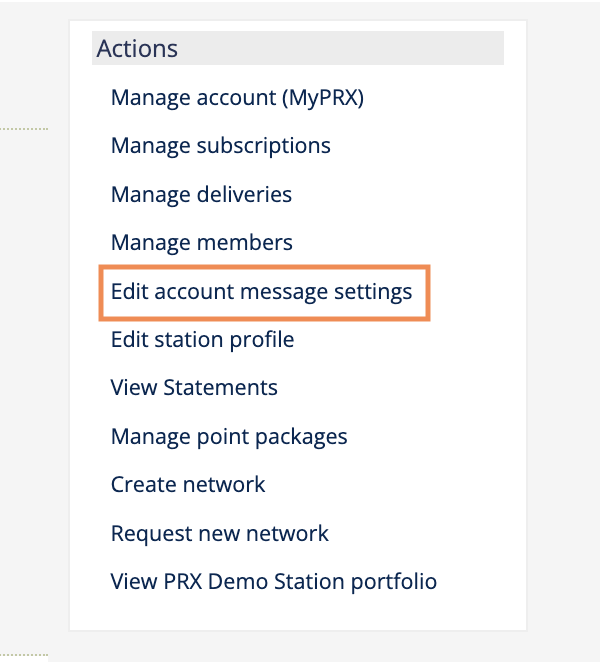Open Edit station profile
600x662 pixels.
(202, 340)
